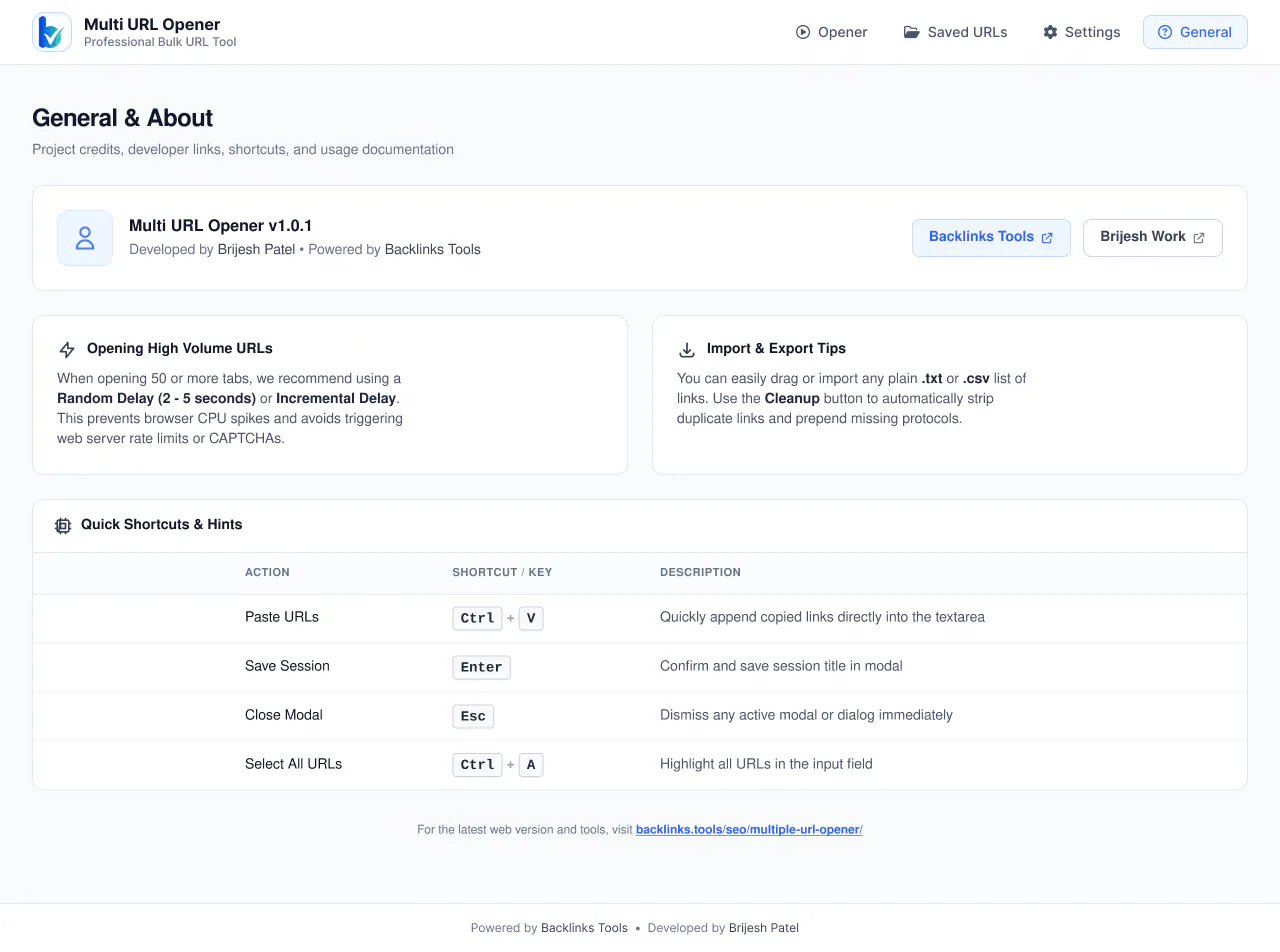1280x952 pixels.
Task: Click the gear icon in the navigation bar
Action: tap(1050, 32)
